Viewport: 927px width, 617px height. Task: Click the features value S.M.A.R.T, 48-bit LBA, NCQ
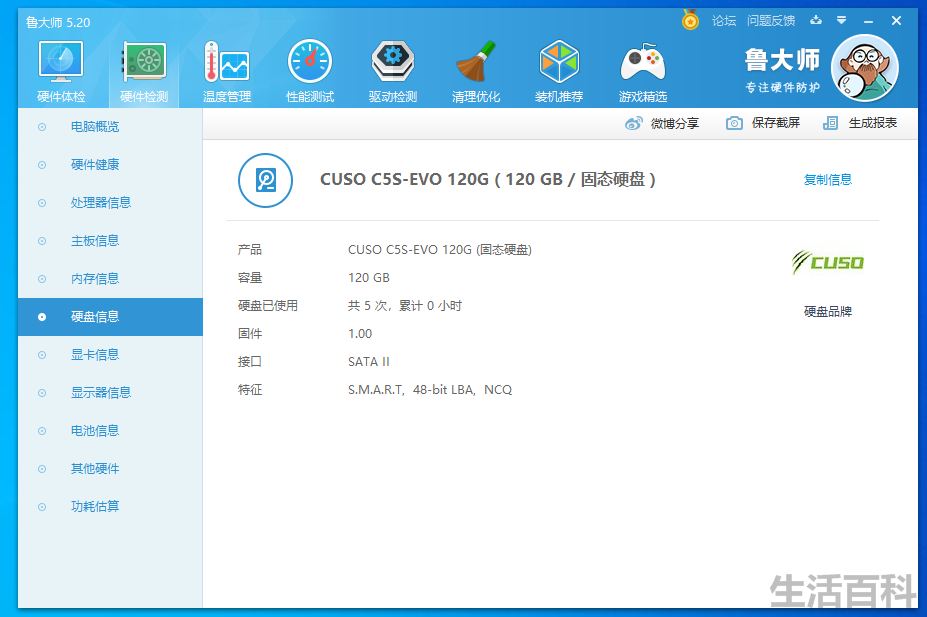click(x=430, y=389)
